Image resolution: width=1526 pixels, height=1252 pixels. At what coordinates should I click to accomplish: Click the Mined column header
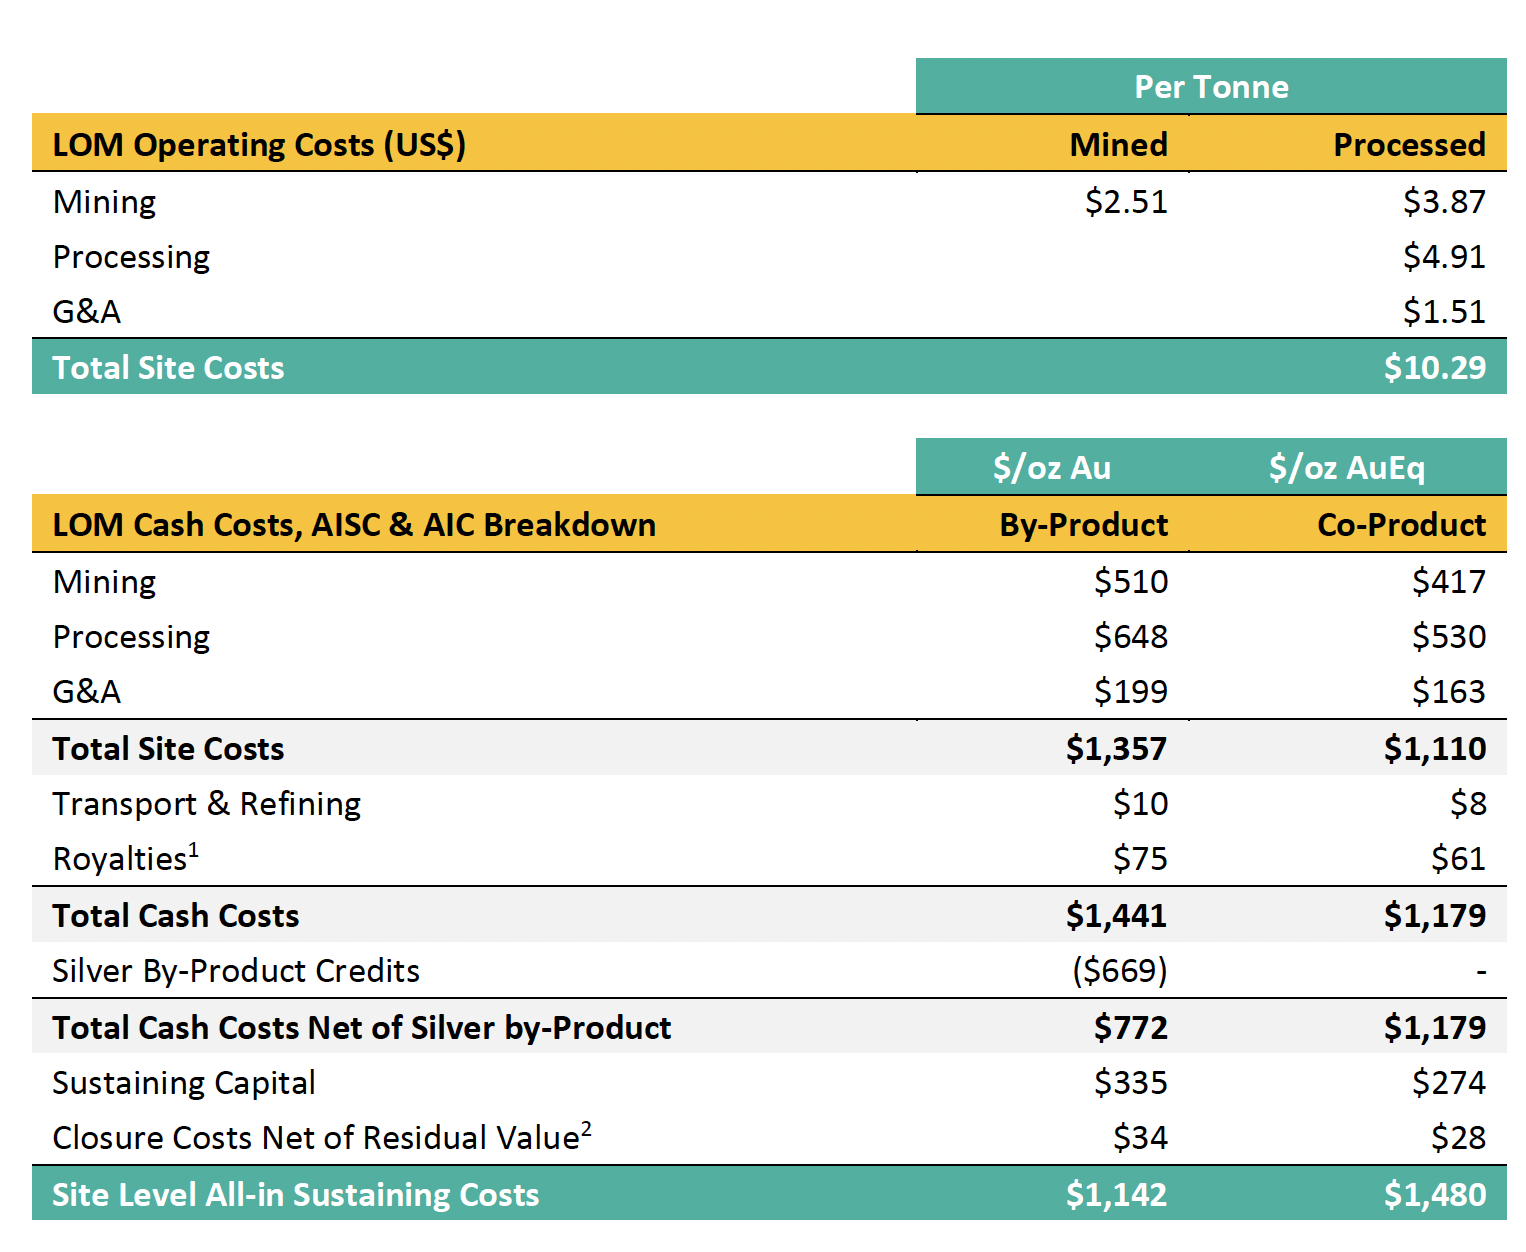click(x=1118, y=145)
